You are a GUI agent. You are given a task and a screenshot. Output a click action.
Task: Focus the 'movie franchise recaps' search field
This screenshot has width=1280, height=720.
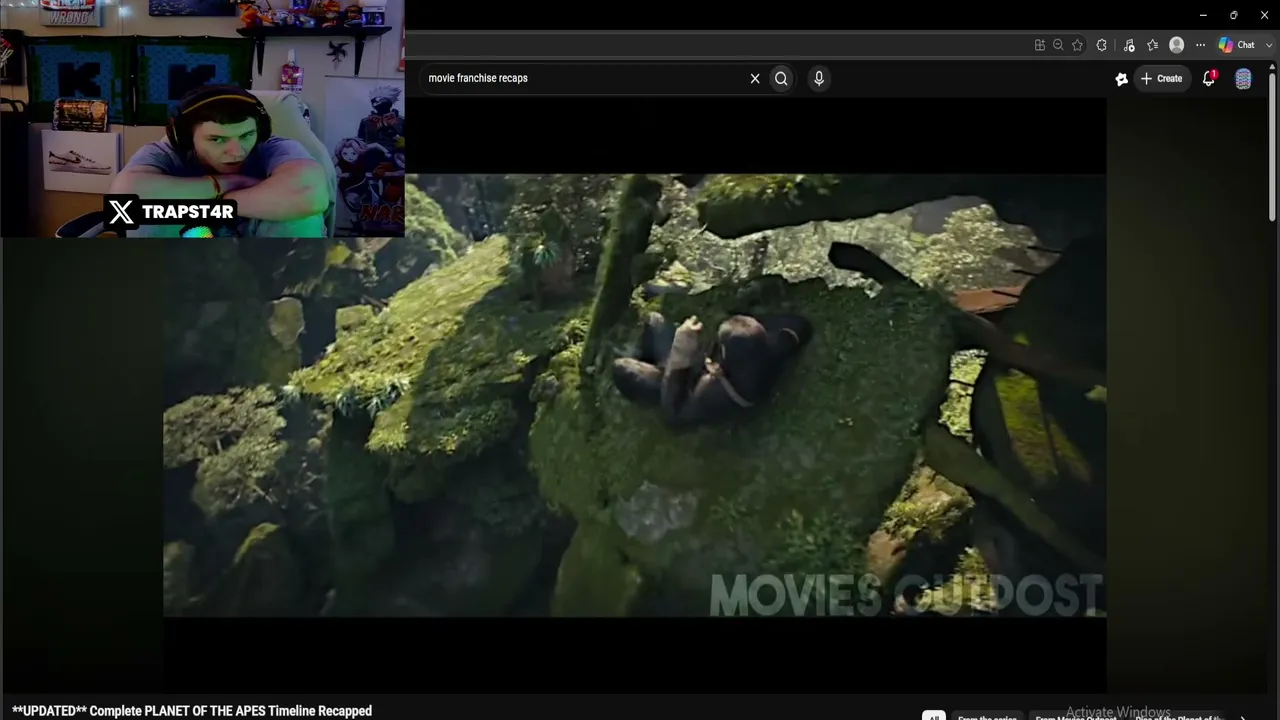[x=583, y=78]
